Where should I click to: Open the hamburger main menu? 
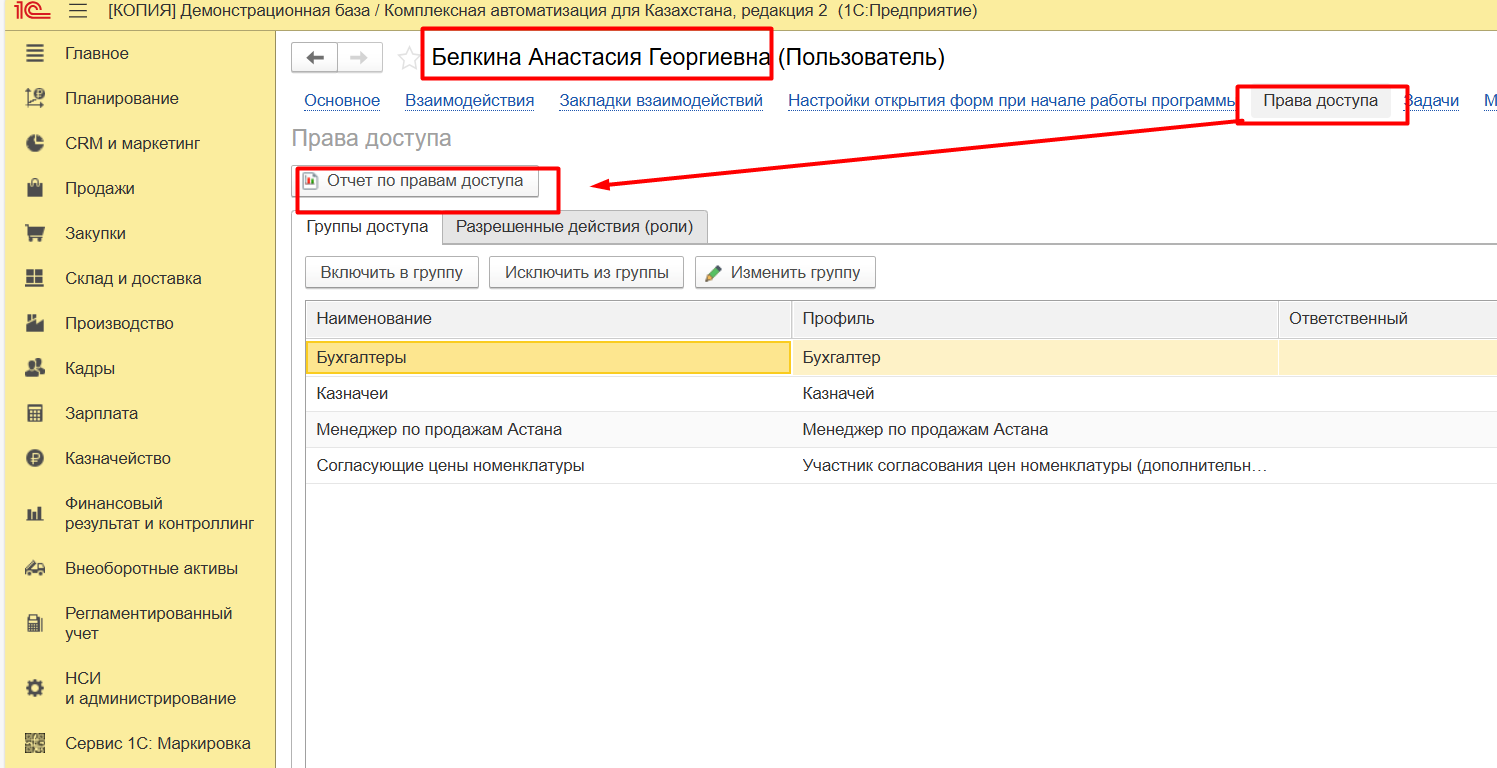click(77, 11)
